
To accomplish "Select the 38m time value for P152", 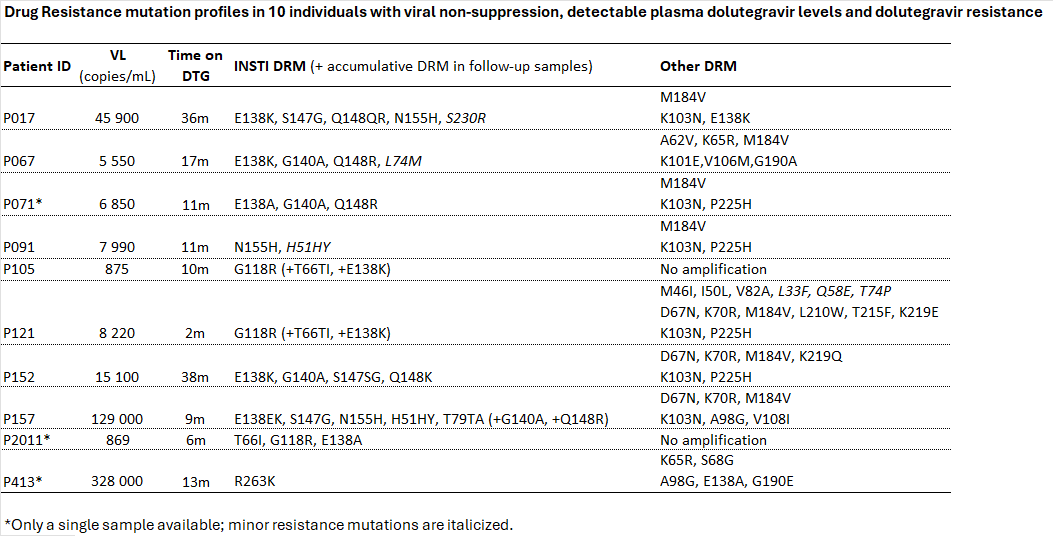I will [195, 377].
